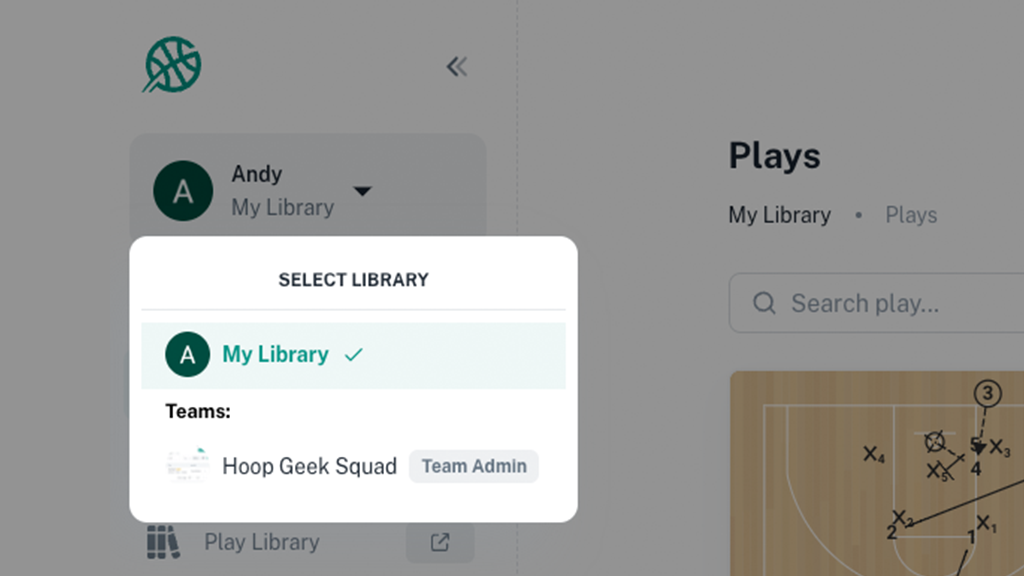Screen dimensions: 1024x576
Task: Click the Team Admin badge
Action: 474,466
